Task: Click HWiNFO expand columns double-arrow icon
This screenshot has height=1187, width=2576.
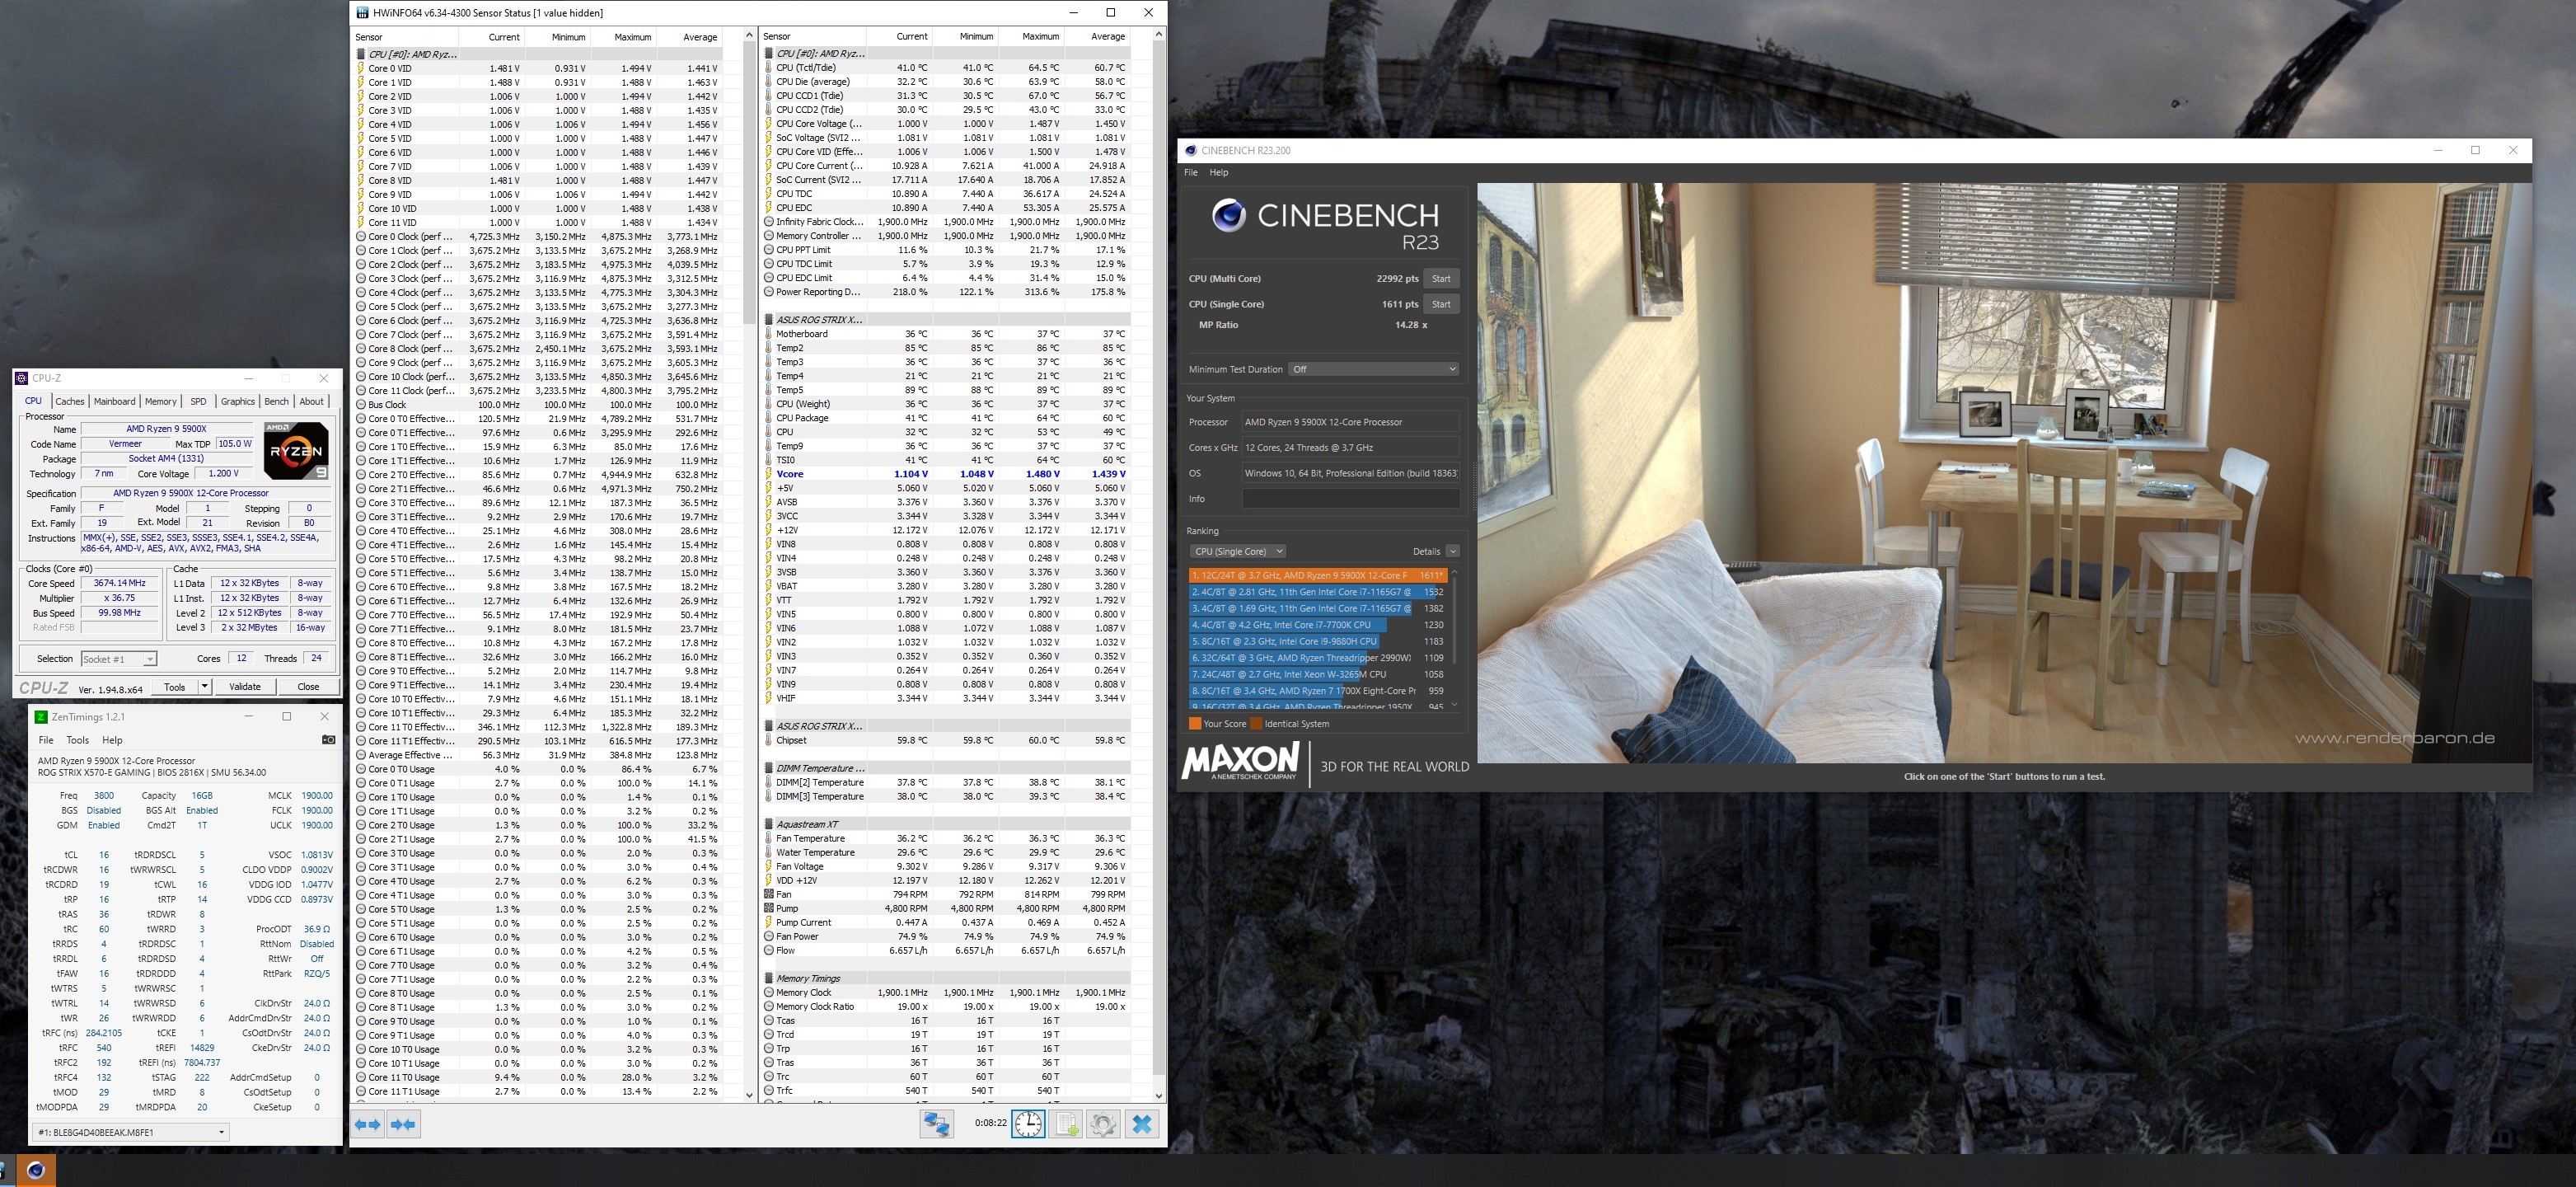Action: [368, 1124]
